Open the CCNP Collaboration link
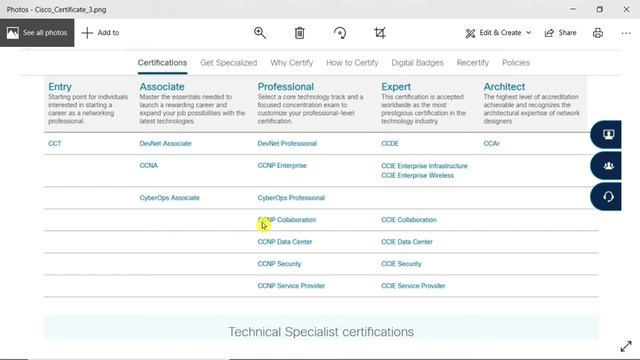 [x=287, y=220]
